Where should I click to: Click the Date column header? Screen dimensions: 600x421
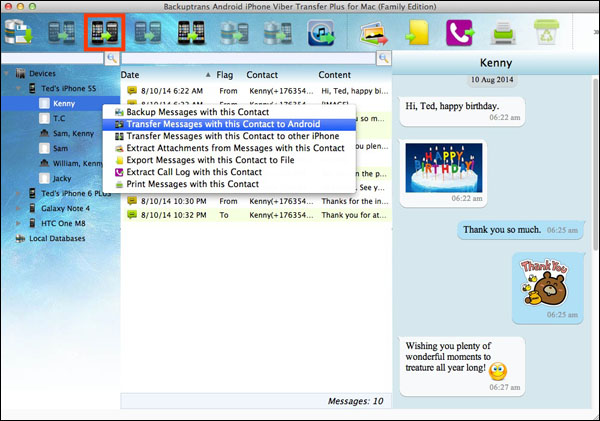(x=130, y=75)
